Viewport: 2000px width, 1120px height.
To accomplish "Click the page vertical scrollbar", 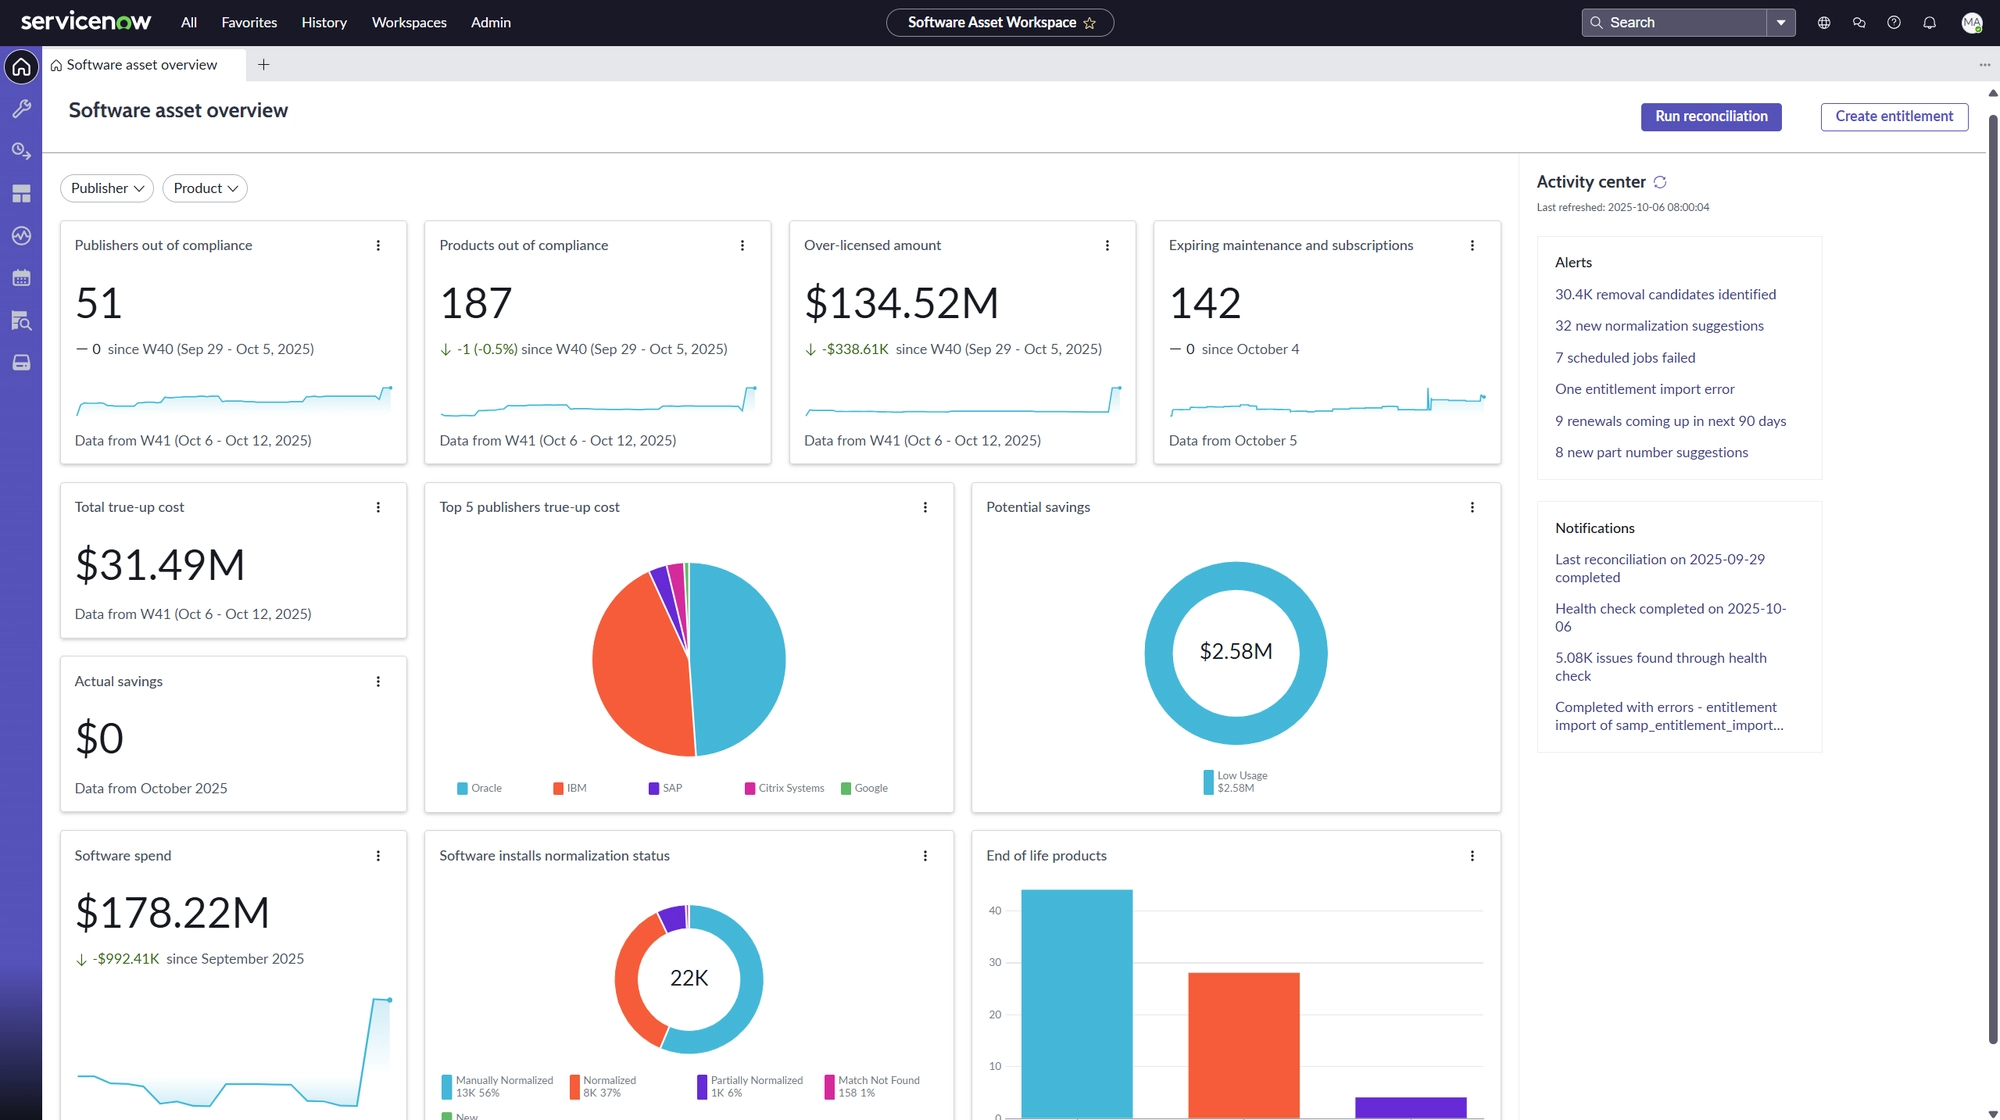I will (1992, 580).
